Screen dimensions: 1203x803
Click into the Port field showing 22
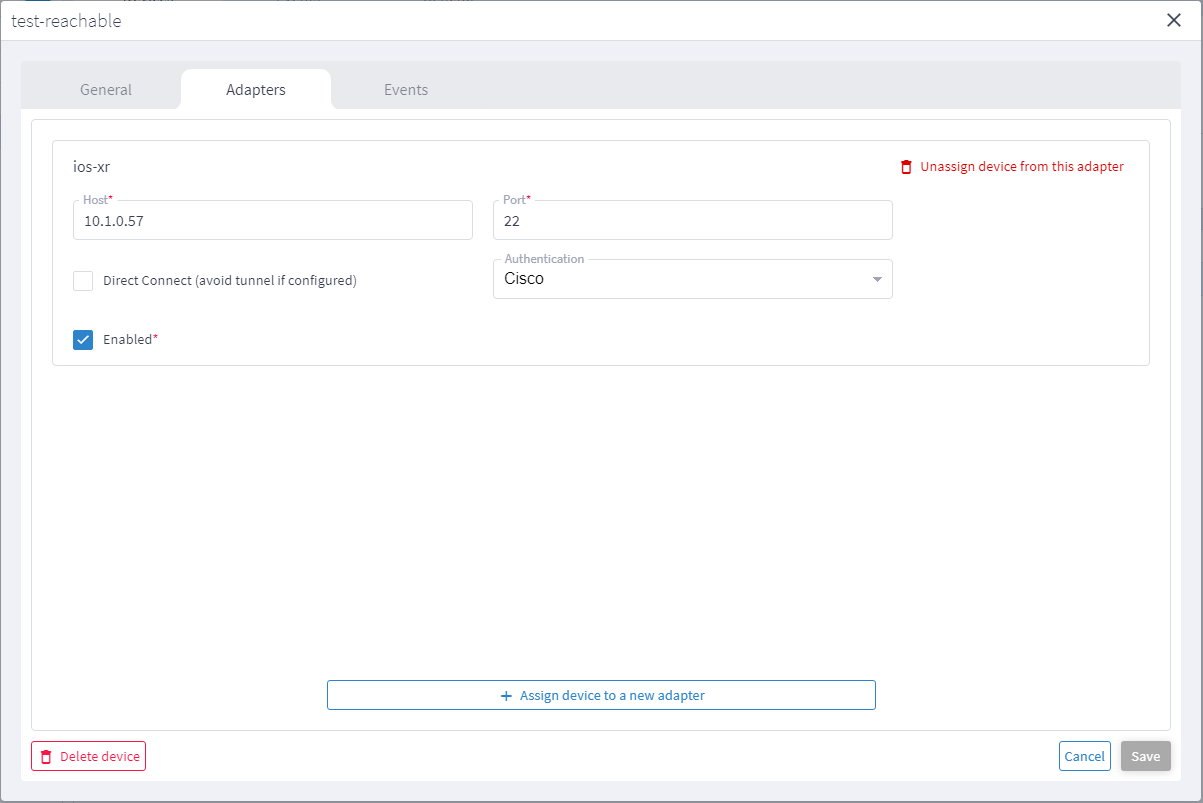(x=692, y=221)
